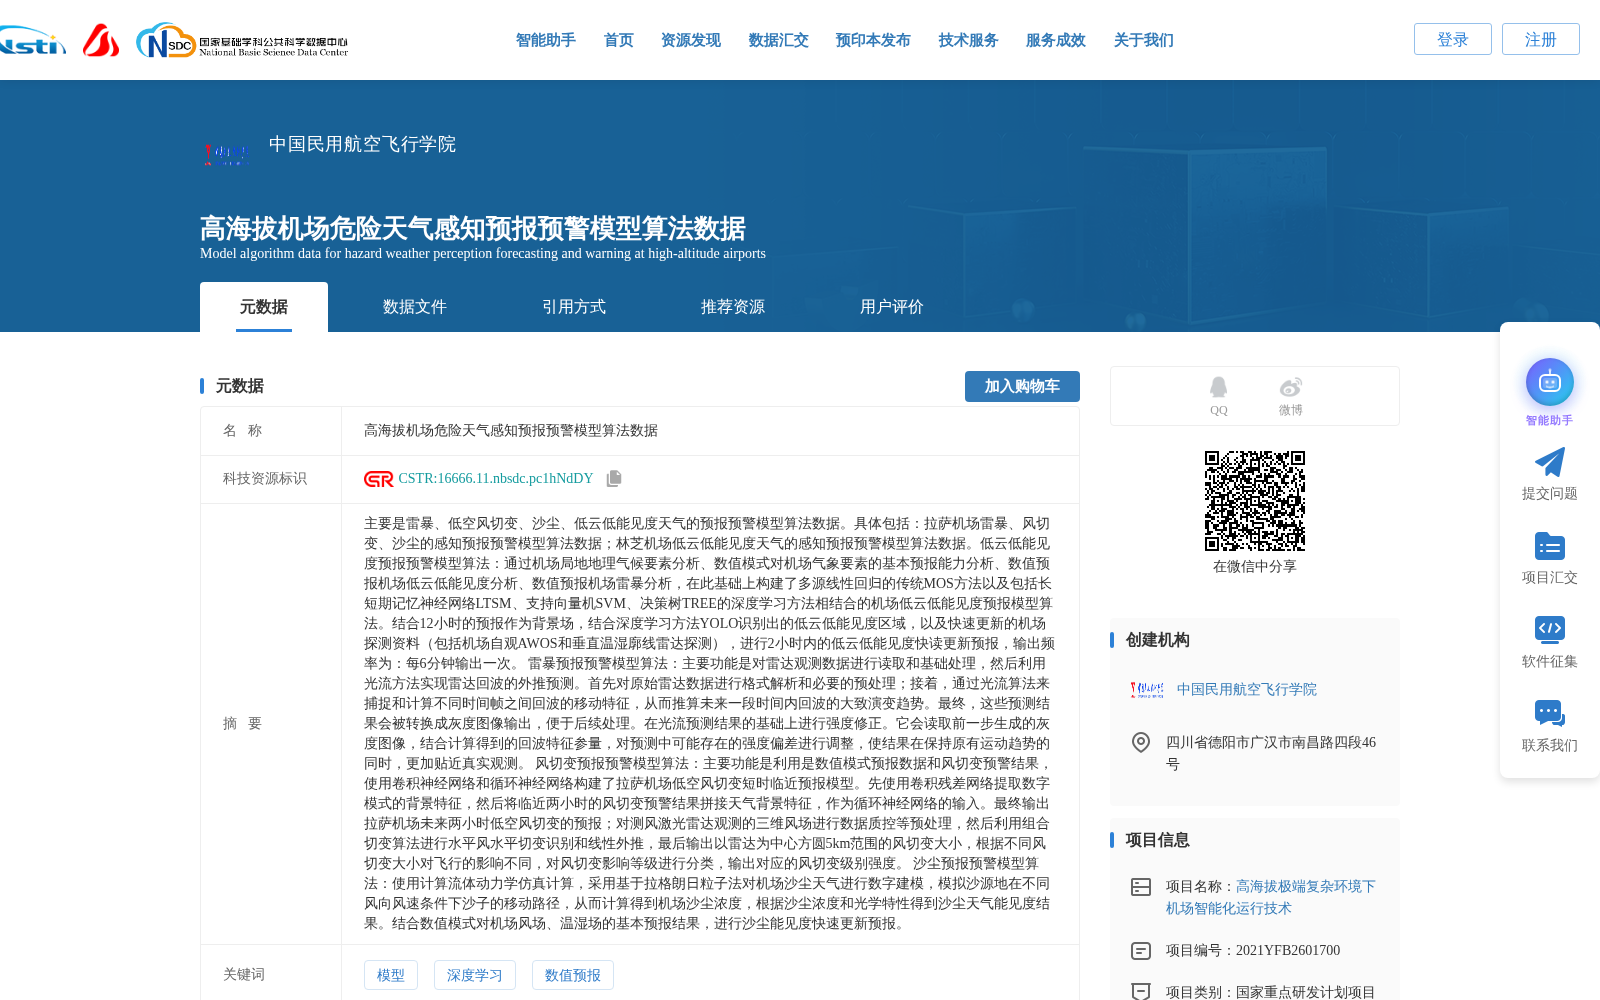Screen dimensions: 1600x1000
Task: Open 项目汇交 folder icon
Action: [x=1550, y=546]
